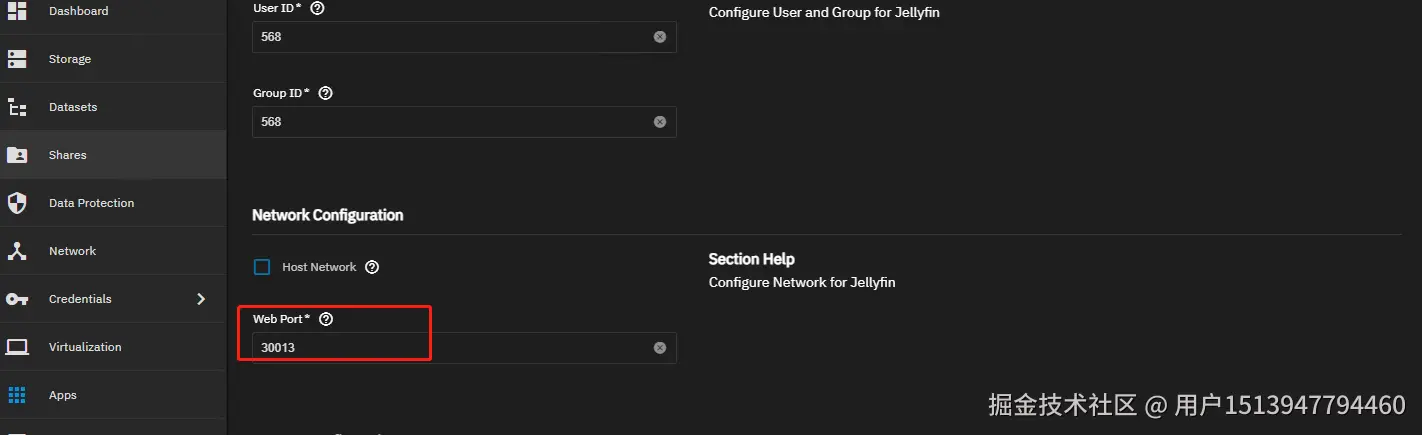Screen dimensions: 1422x435
Task: Click the Credentials key icon
Action: (x=17, y=299)
